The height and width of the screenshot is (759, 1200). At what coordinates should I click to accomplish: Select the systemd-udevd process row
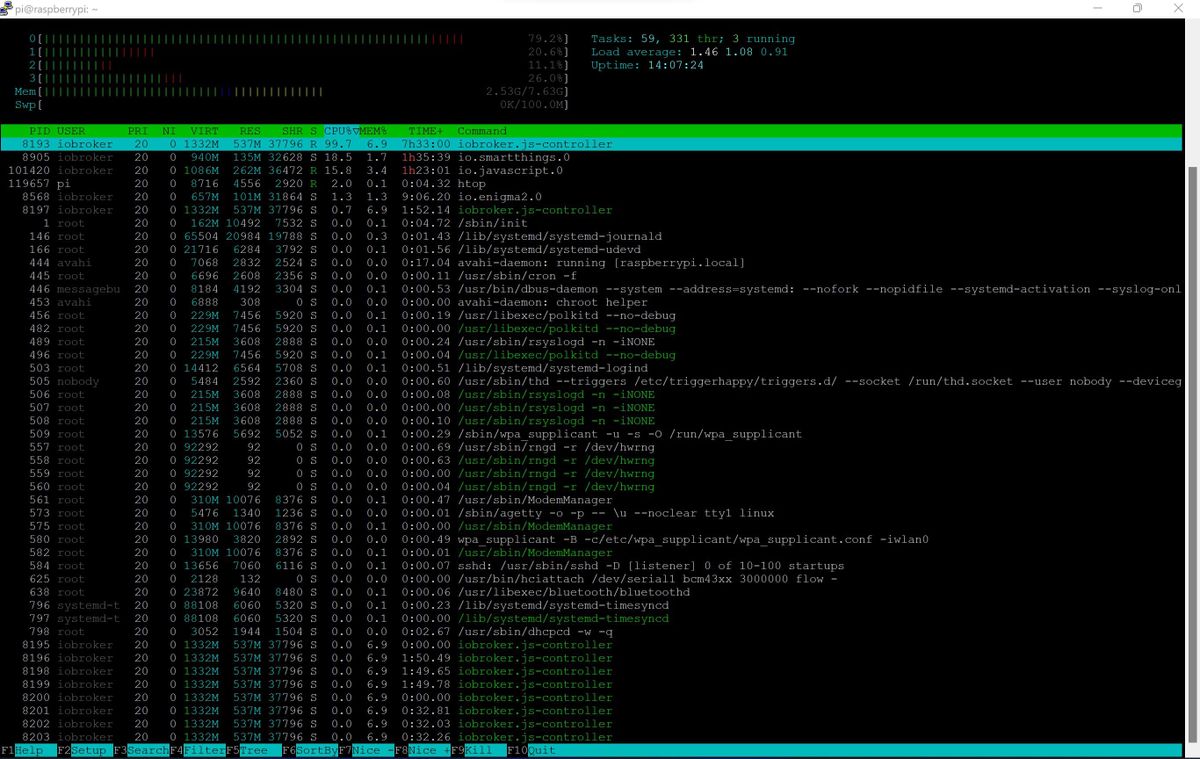(591, 249)
